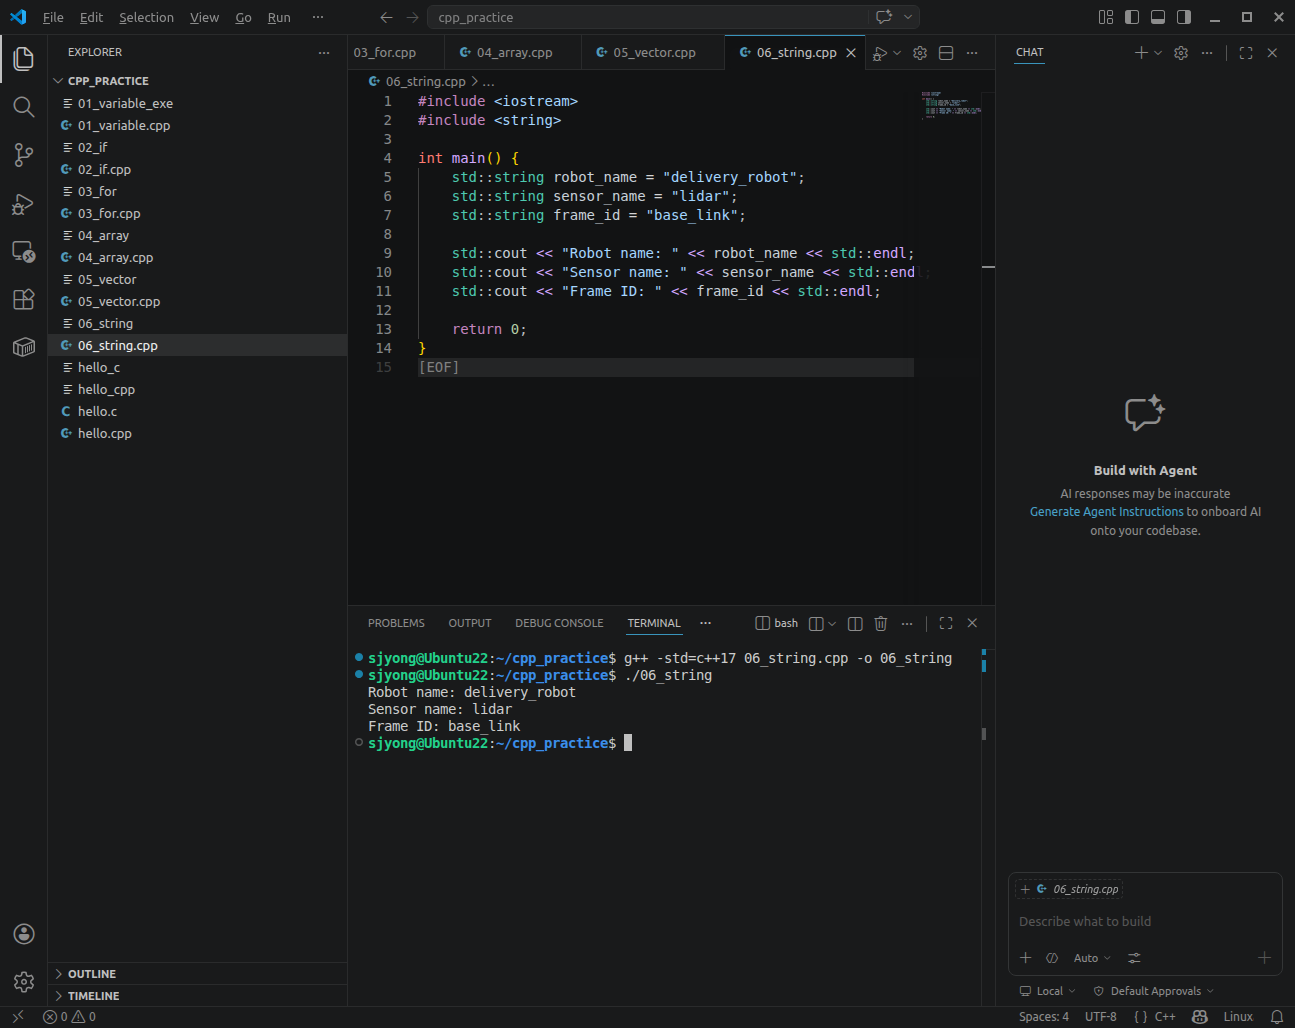The height and width of the screenshot is (1028, 1295).
Task: Close the 06_string.cpp tab
Action: pos(851,53)
